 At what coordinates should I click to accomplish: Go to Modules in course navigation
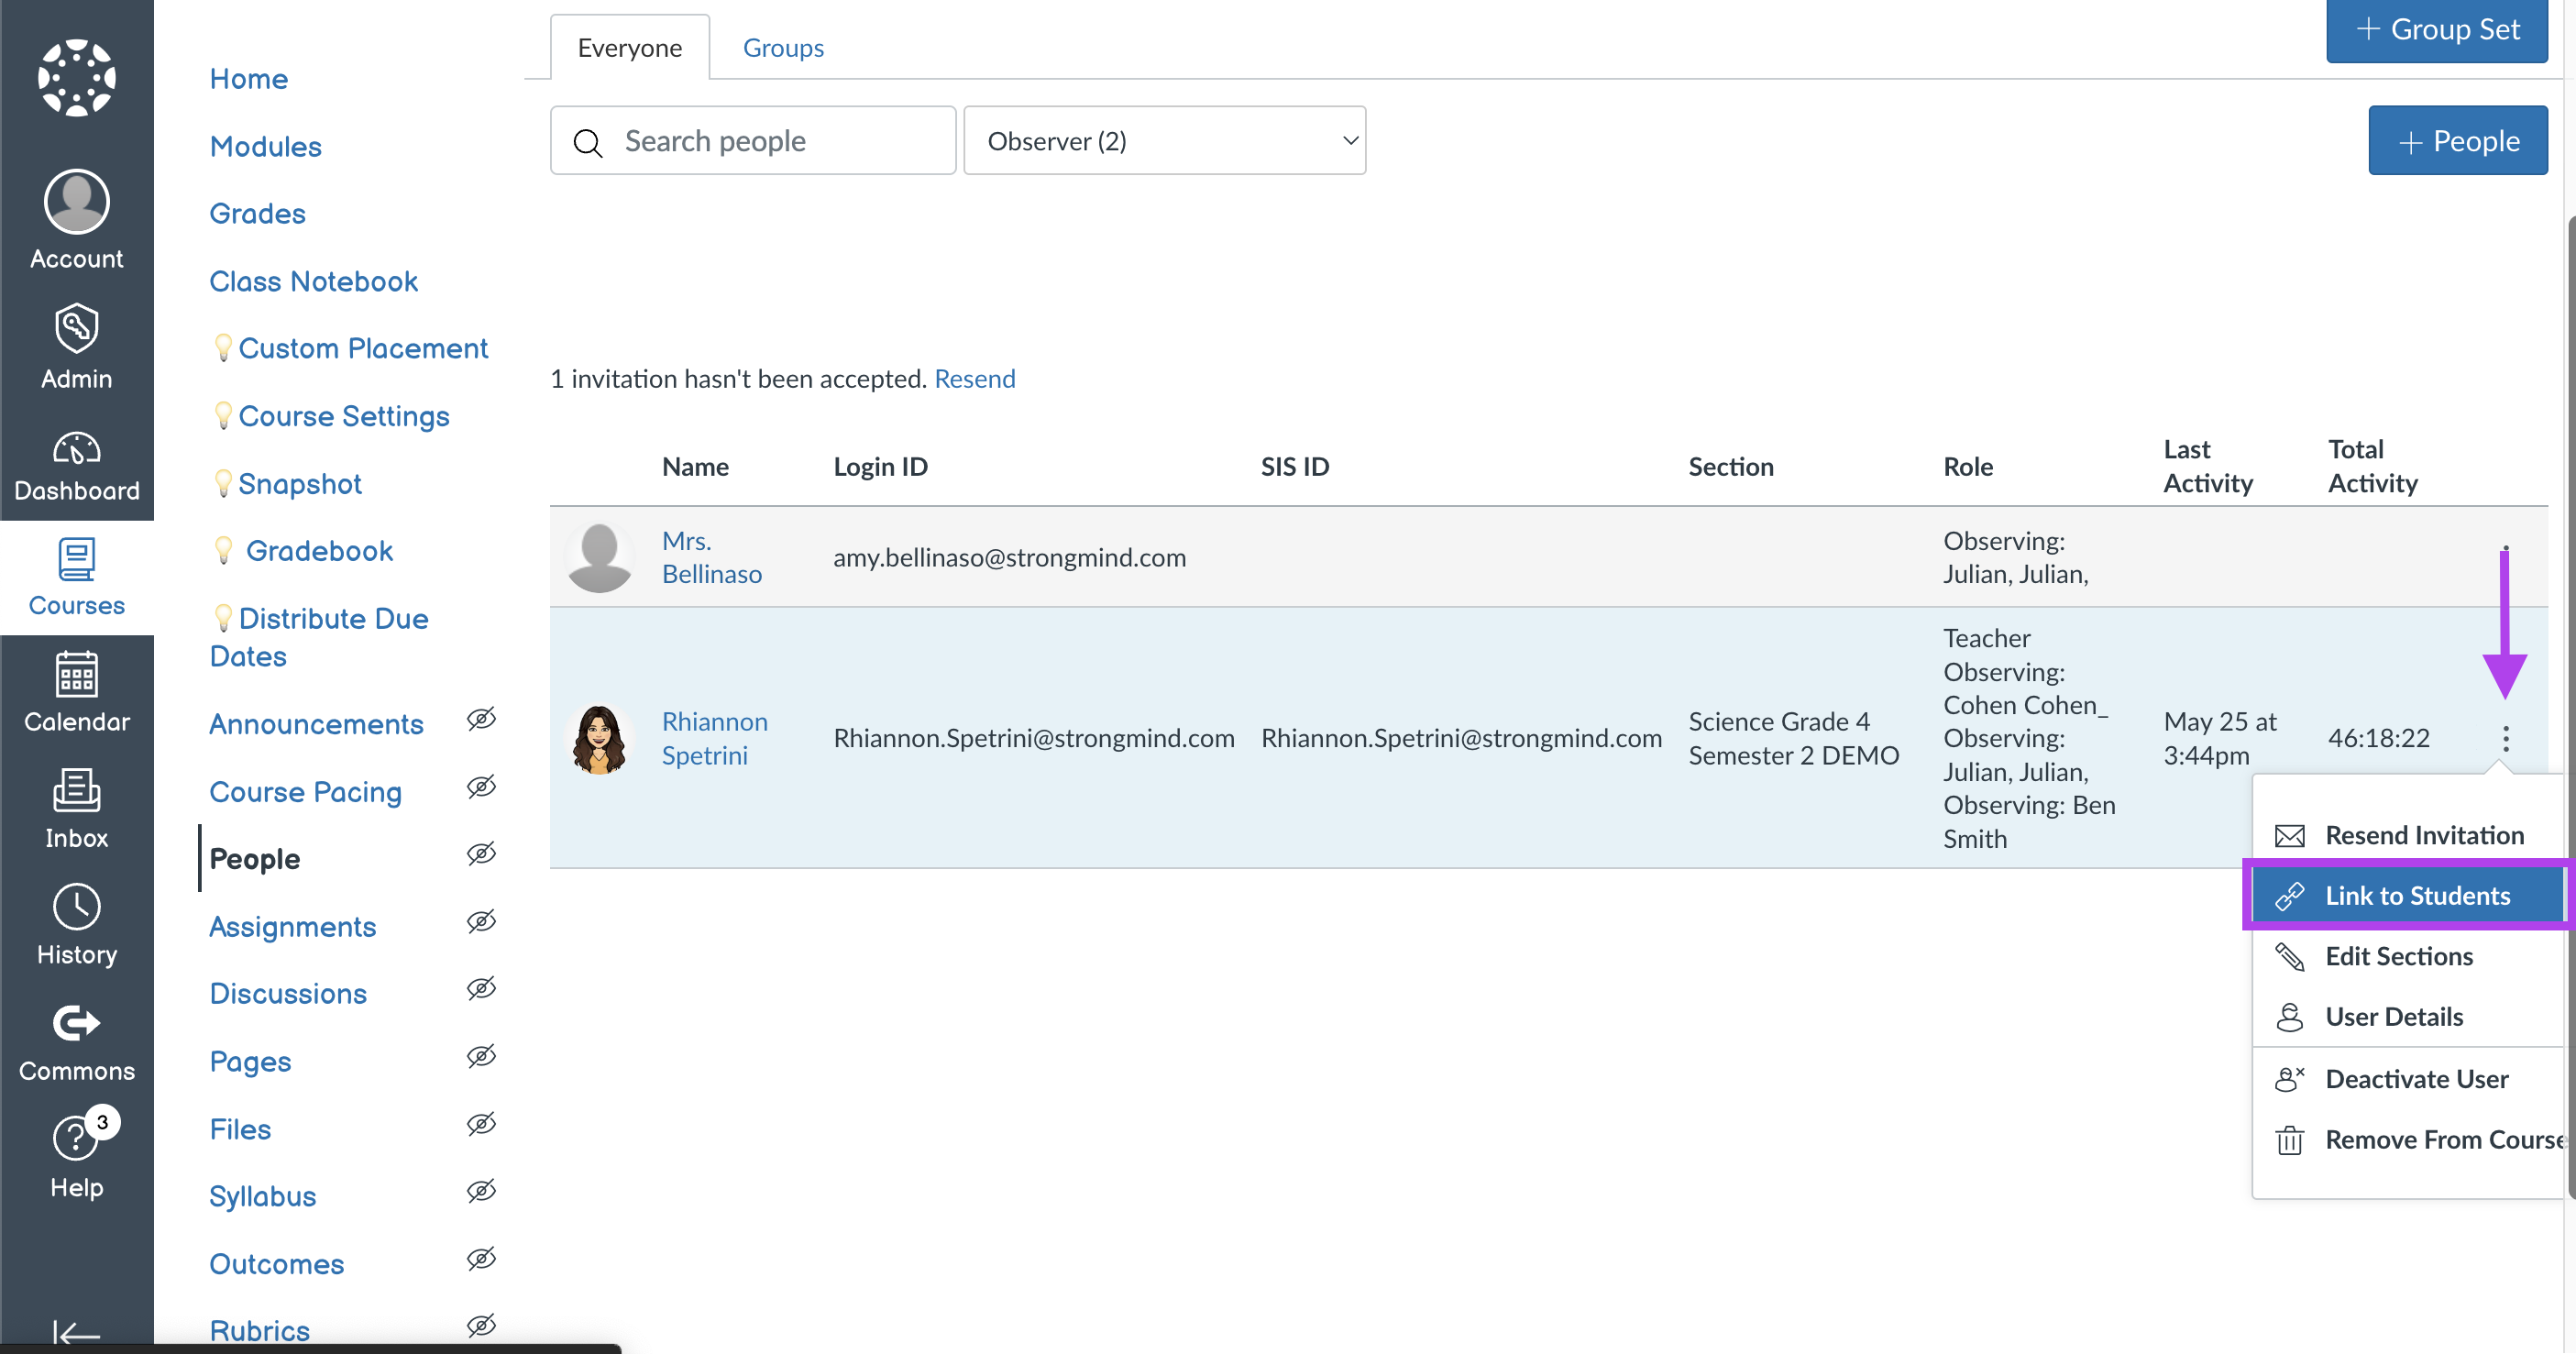[x=266, y=146]
